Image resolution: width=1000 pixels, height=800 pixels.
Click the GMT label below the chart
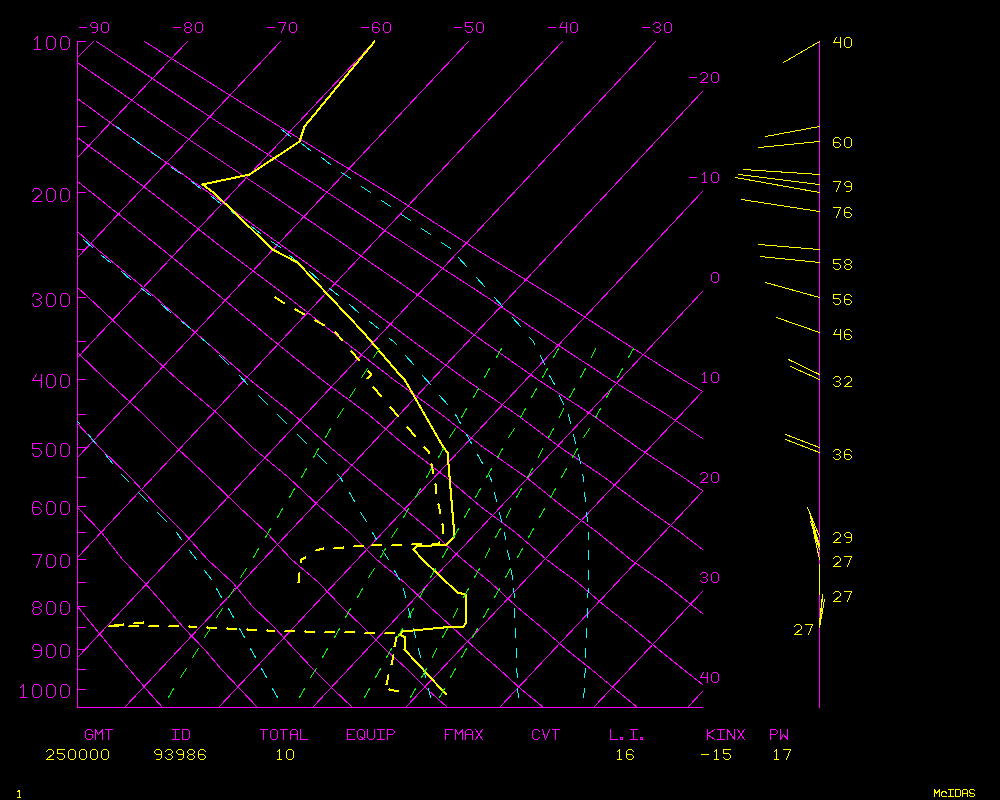[99, 735]
